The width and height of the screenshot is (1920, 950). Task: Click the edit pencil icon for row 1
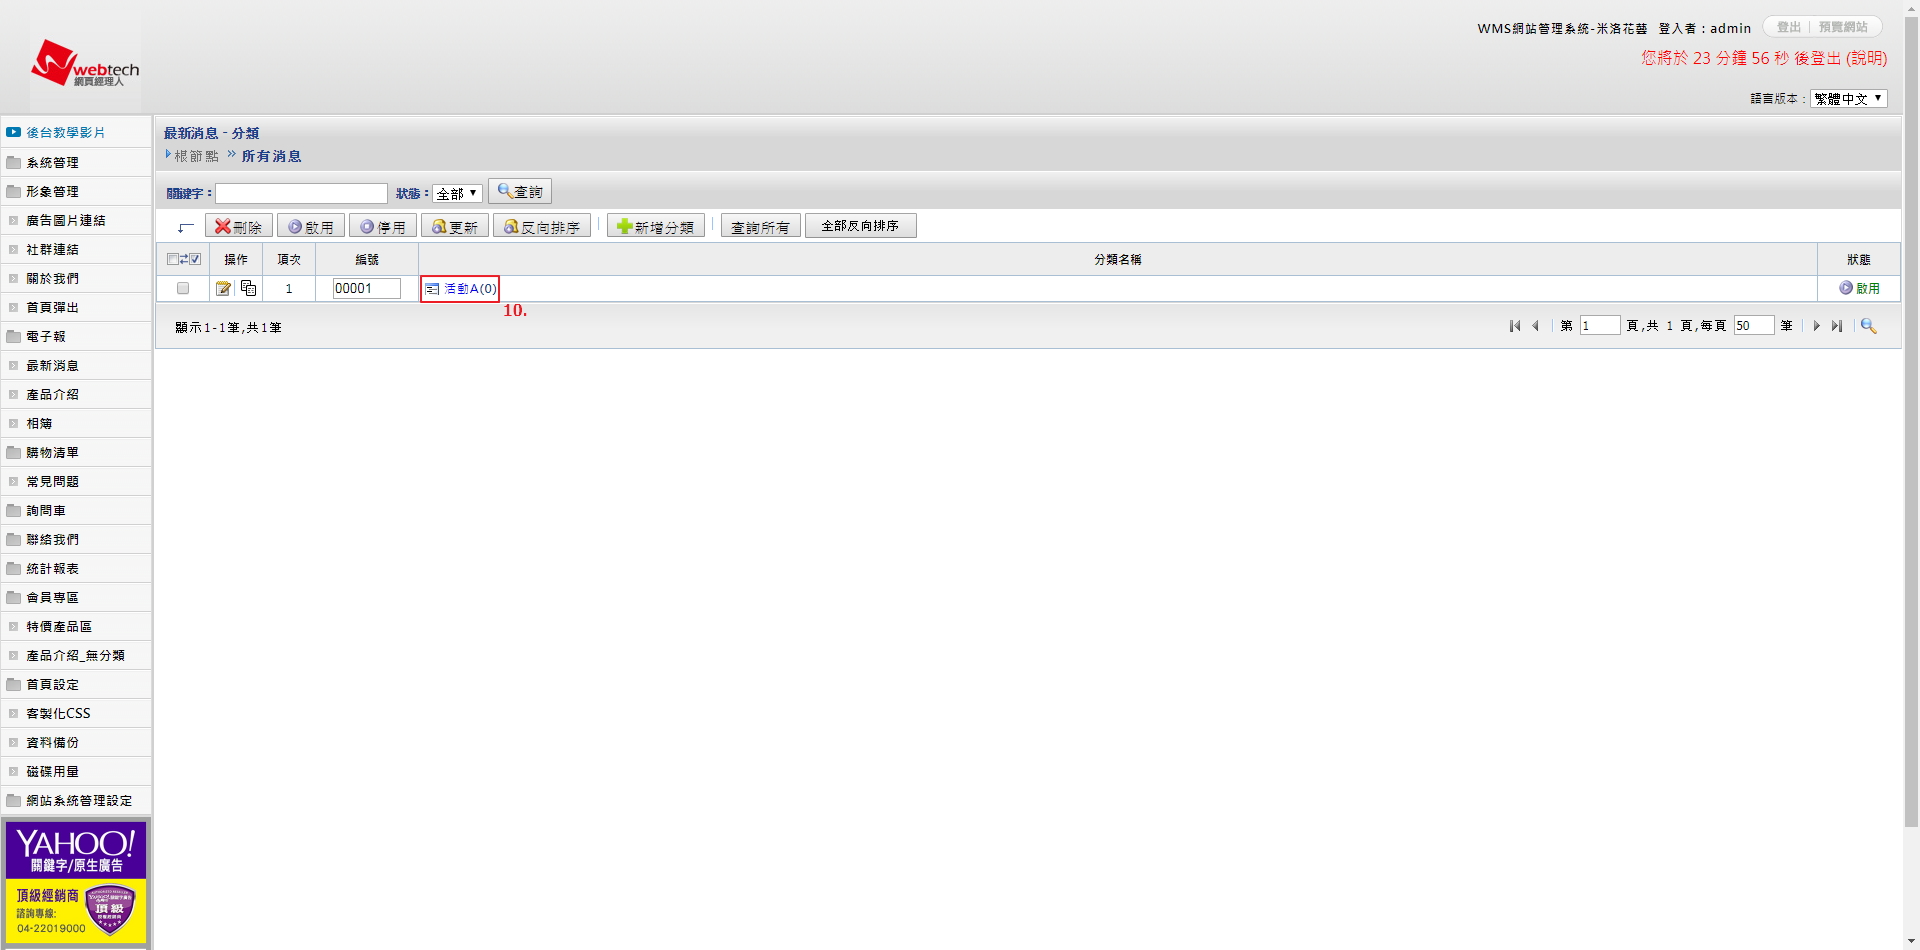[223, 289]
